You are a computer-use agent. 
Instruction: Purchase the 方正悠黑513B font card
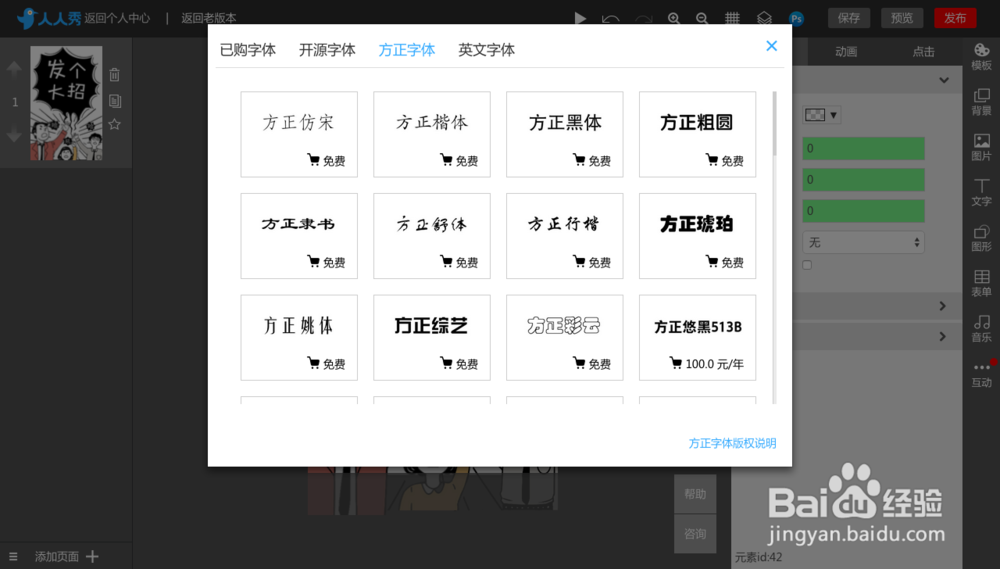(698, 337)
